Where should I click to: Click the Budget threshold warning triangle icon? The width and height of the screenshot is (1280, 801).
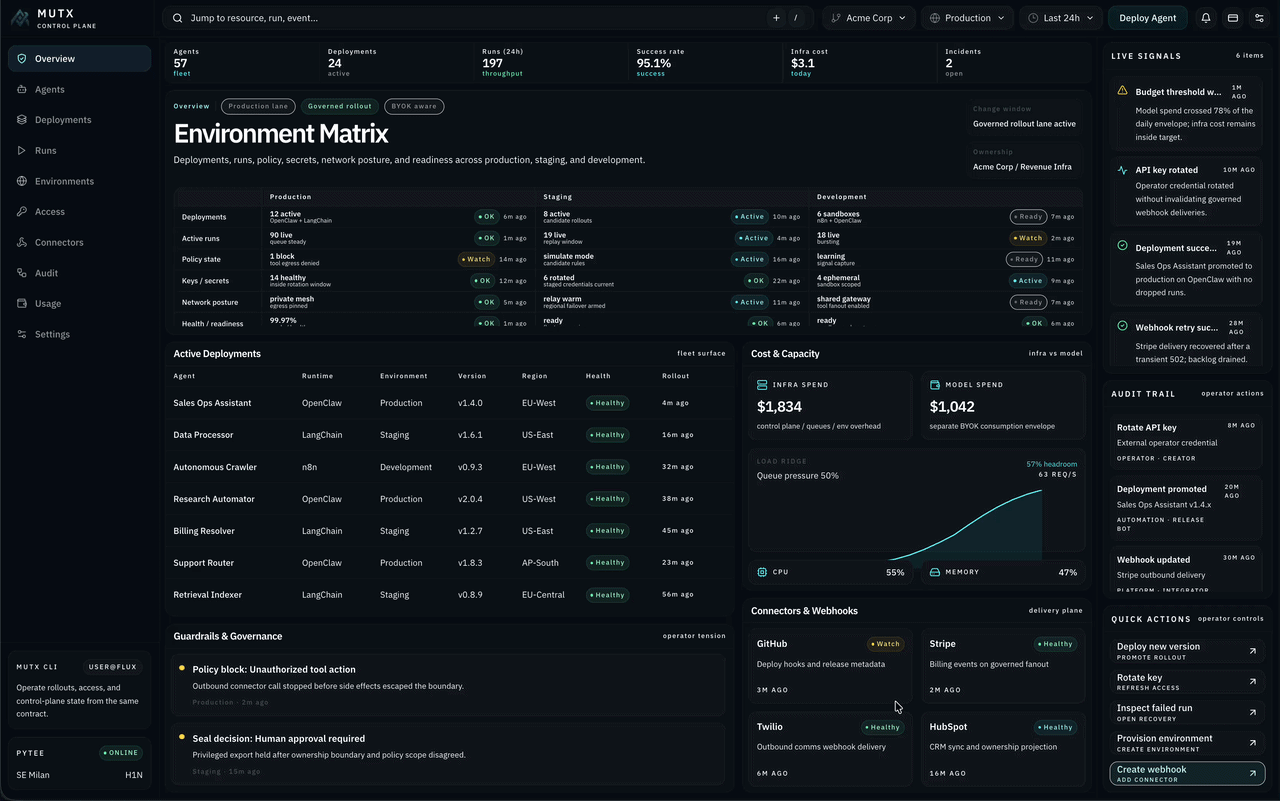[1123, 91]
